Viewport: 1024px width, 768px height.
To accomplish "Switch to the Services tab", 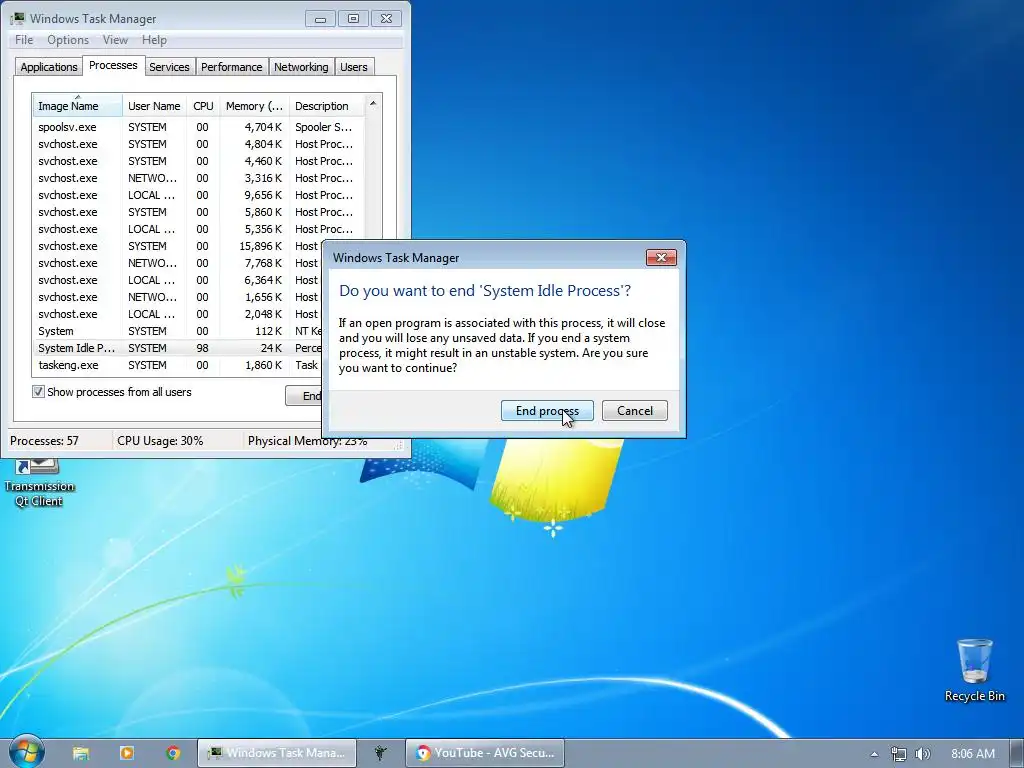I will (x=168, y=67).
